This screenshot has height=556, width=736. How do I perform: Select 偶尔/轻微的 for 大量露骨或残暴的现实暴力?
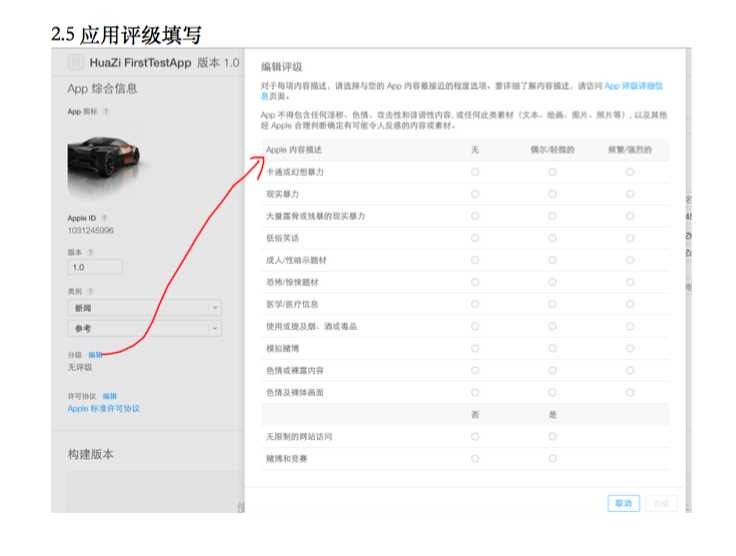(x=552, y=216)
